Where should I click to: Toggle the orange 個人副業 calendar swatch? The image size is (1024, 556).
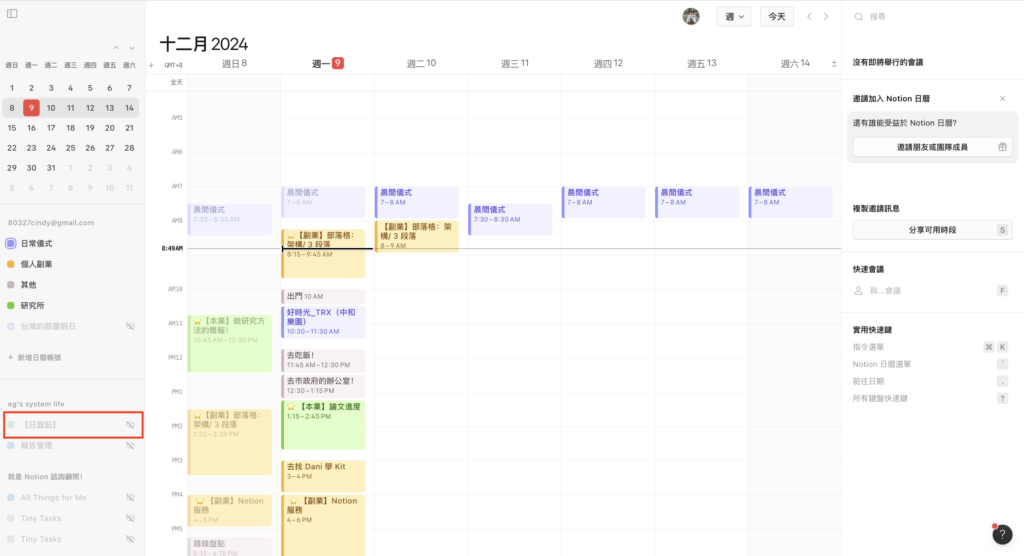coord(10,264)
